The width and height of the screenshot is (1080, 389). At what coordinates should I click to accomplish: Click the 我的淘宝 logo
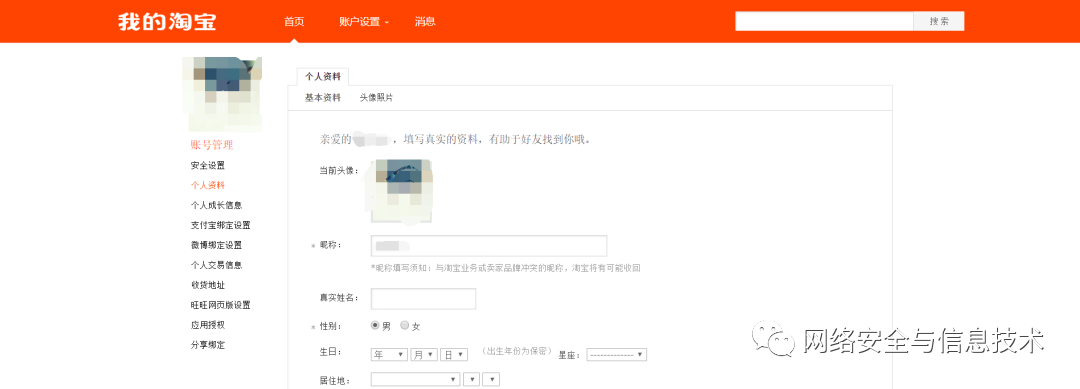(x=167, y=21)
